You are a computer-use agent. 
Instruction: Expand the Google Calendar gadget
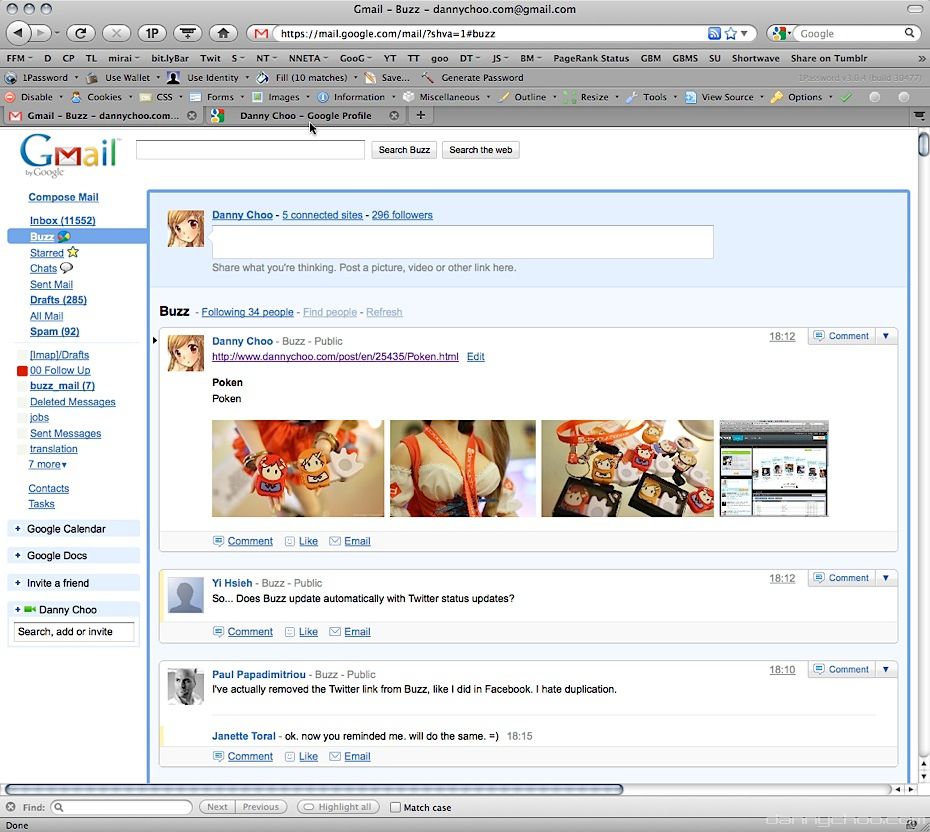(18, 529)
